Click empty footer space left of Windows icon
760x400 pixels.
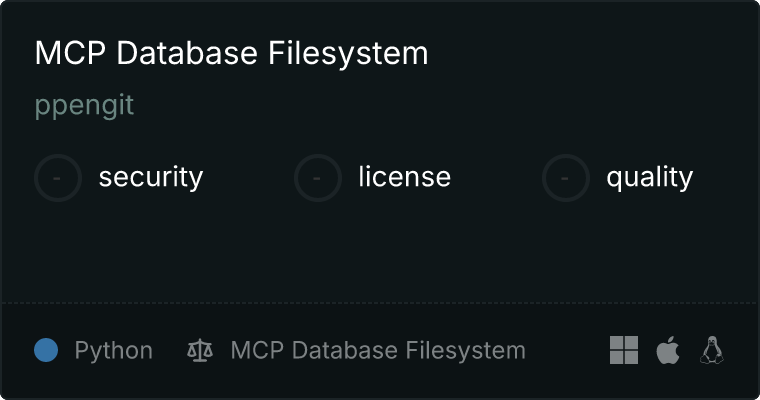568,351
